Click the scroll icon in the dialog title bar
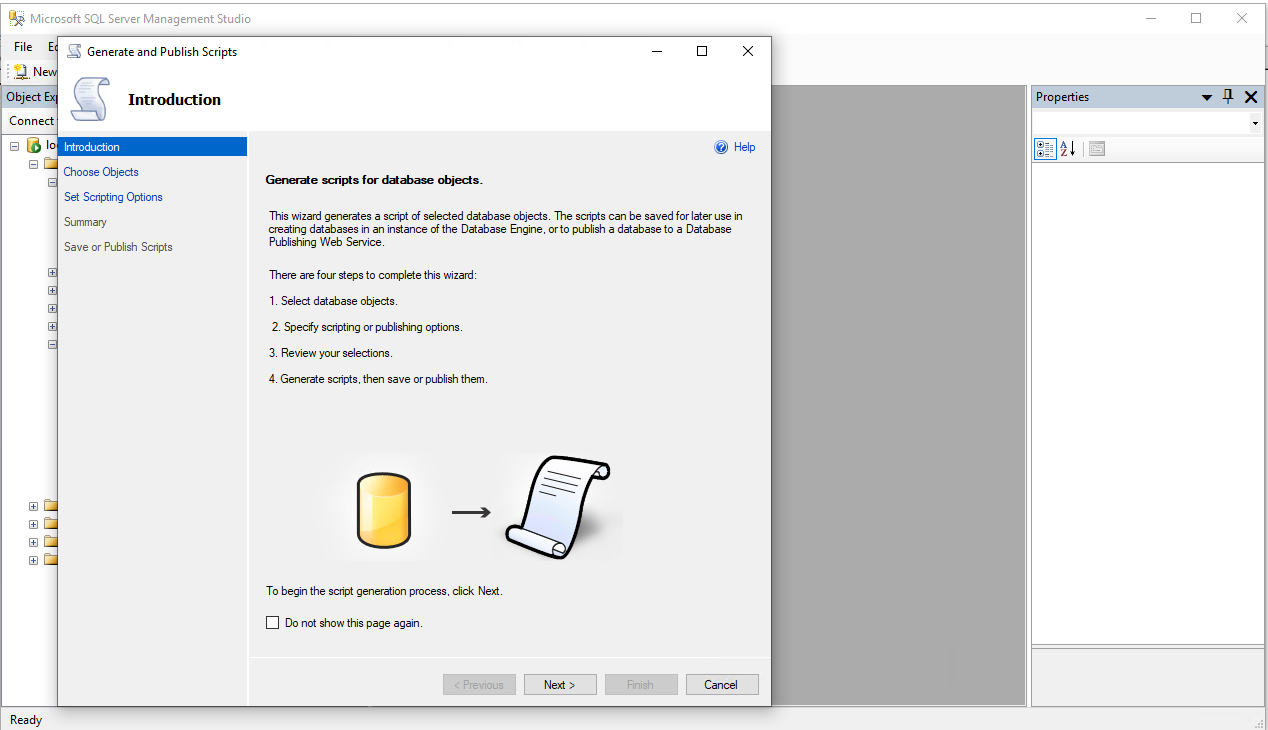1268x730 pixels. (x=74, y=52)
